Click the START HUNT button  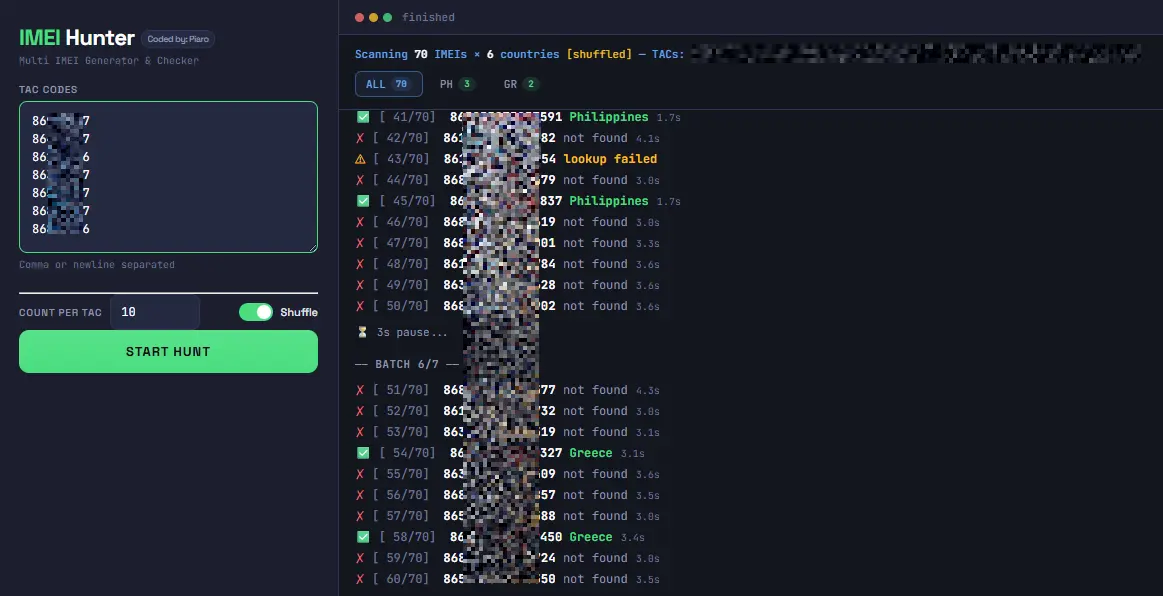click(x=168, y=351)
